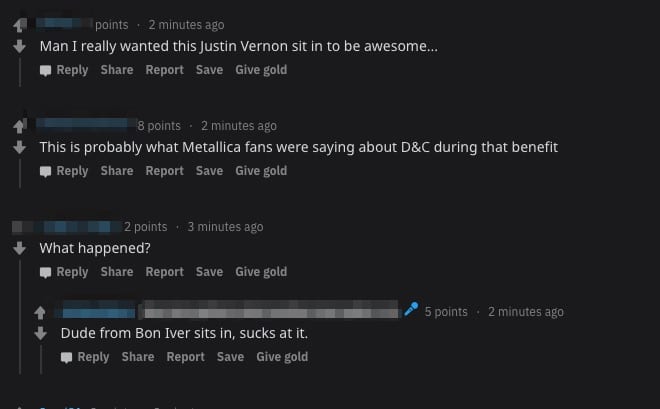Report the Bon Iver reply comment
Image resolution: width=660 pixels, height=409 pixels.
click(x=186, y=357)
